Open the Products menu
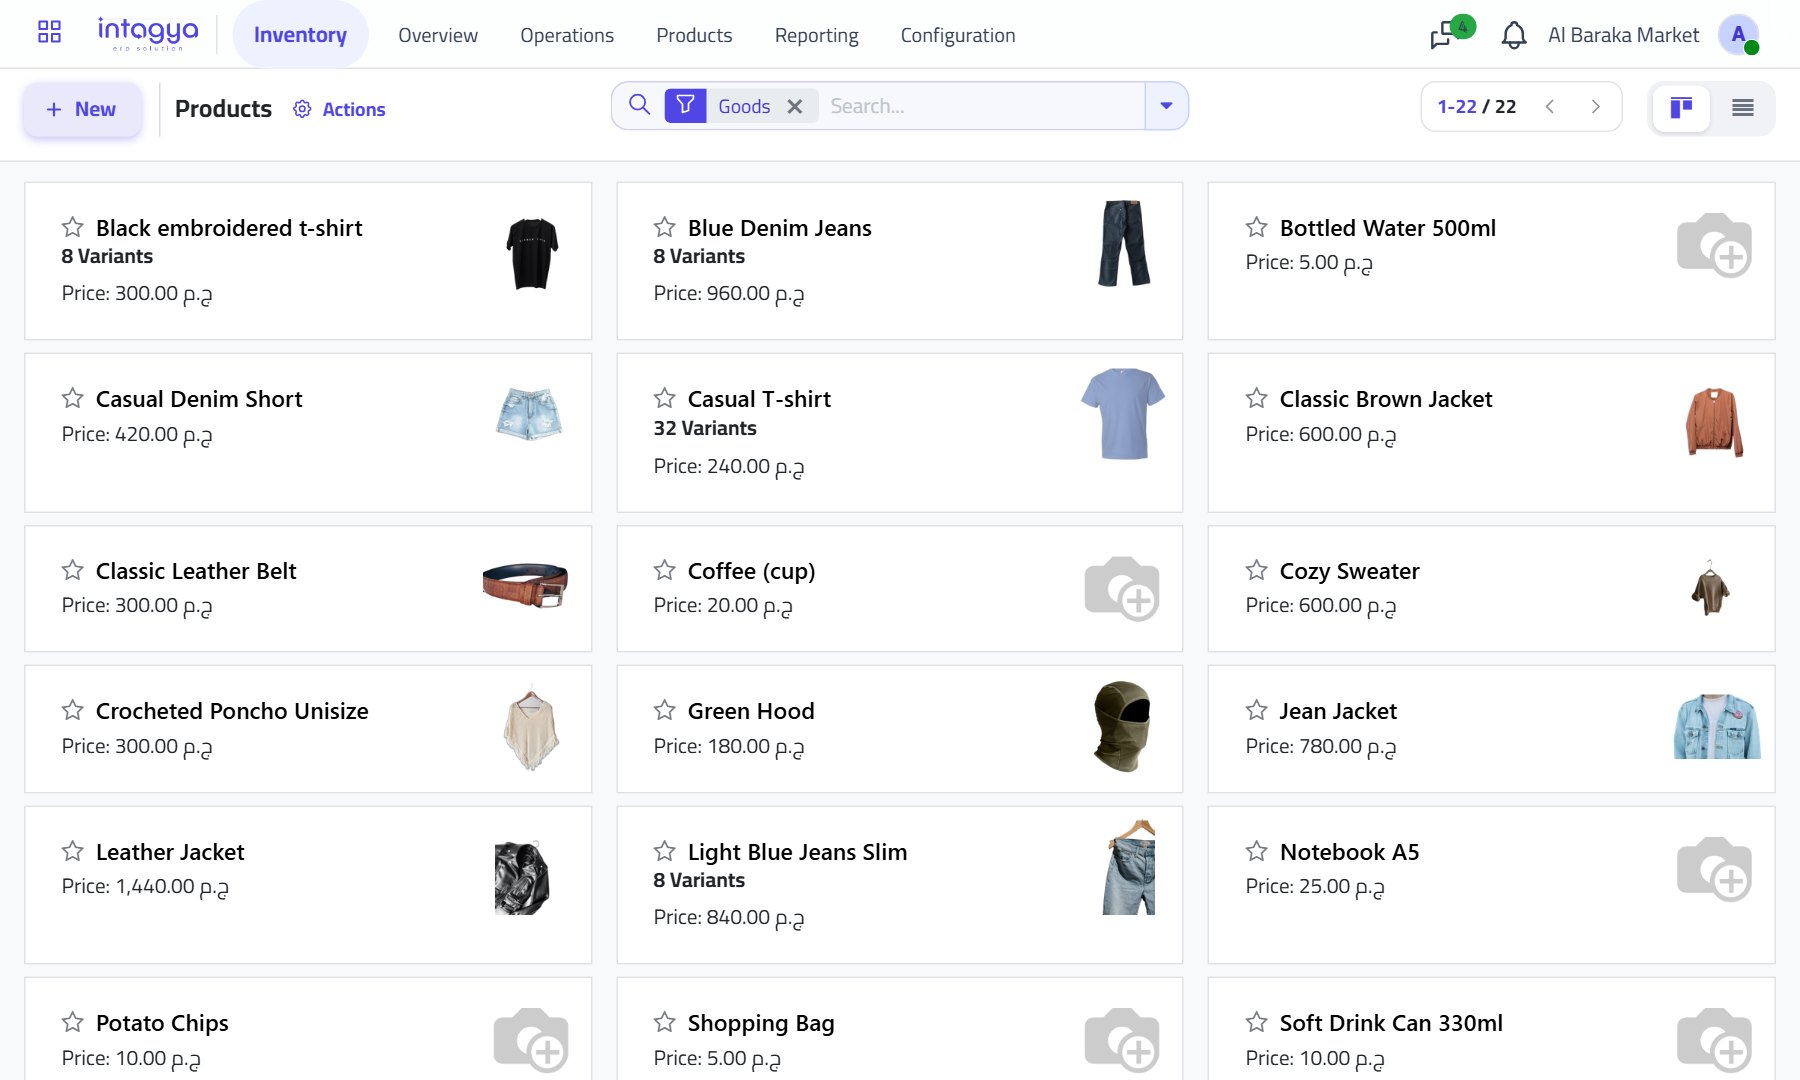This screenshot has height=1080, width=1800. 694,35
